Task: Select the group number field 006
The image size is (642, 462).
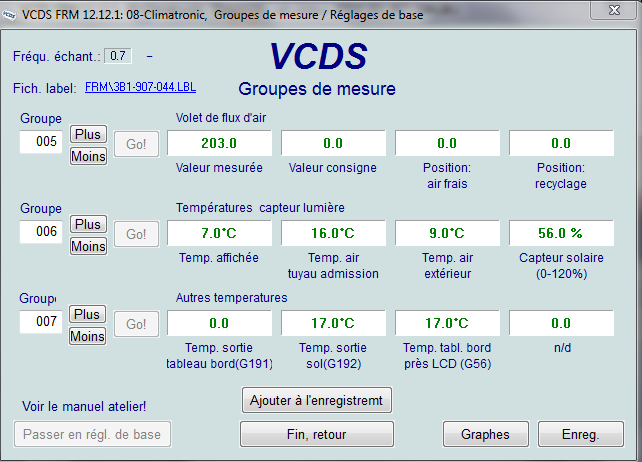Action: click(41, 232)
